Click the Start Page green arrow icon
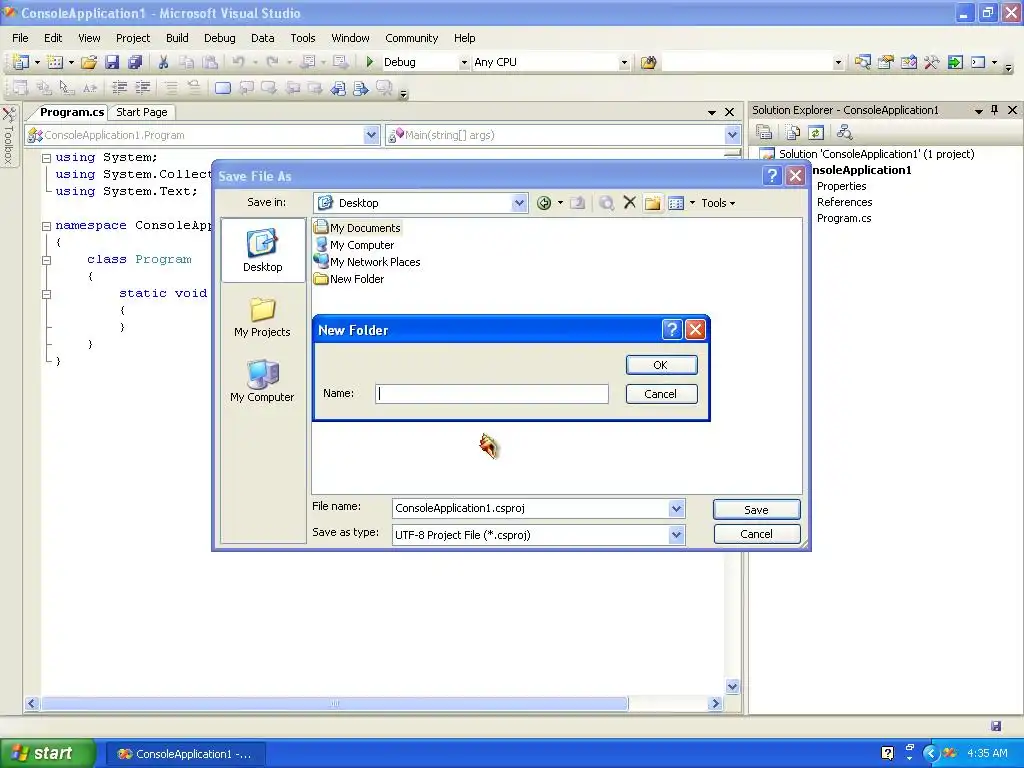The image size is (1024, 768). coord(955,62)
